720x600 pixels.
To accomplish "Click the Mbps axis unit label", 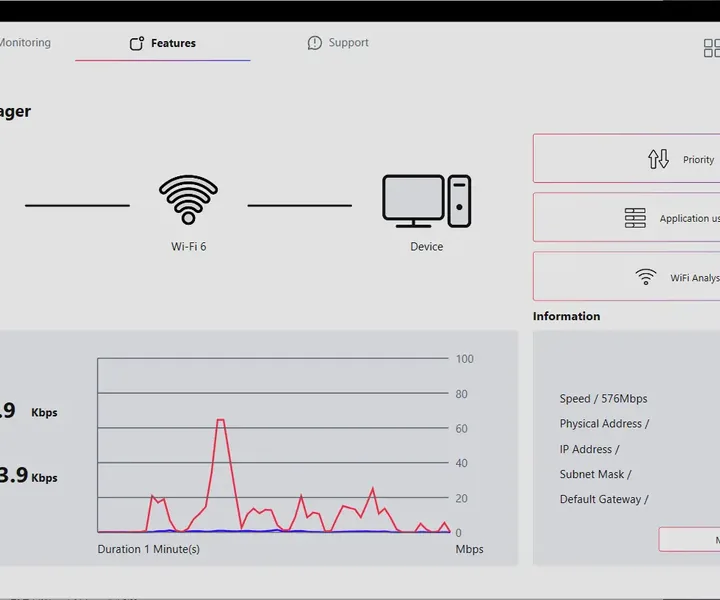I will pyautogui.click(x=469, y=550).
